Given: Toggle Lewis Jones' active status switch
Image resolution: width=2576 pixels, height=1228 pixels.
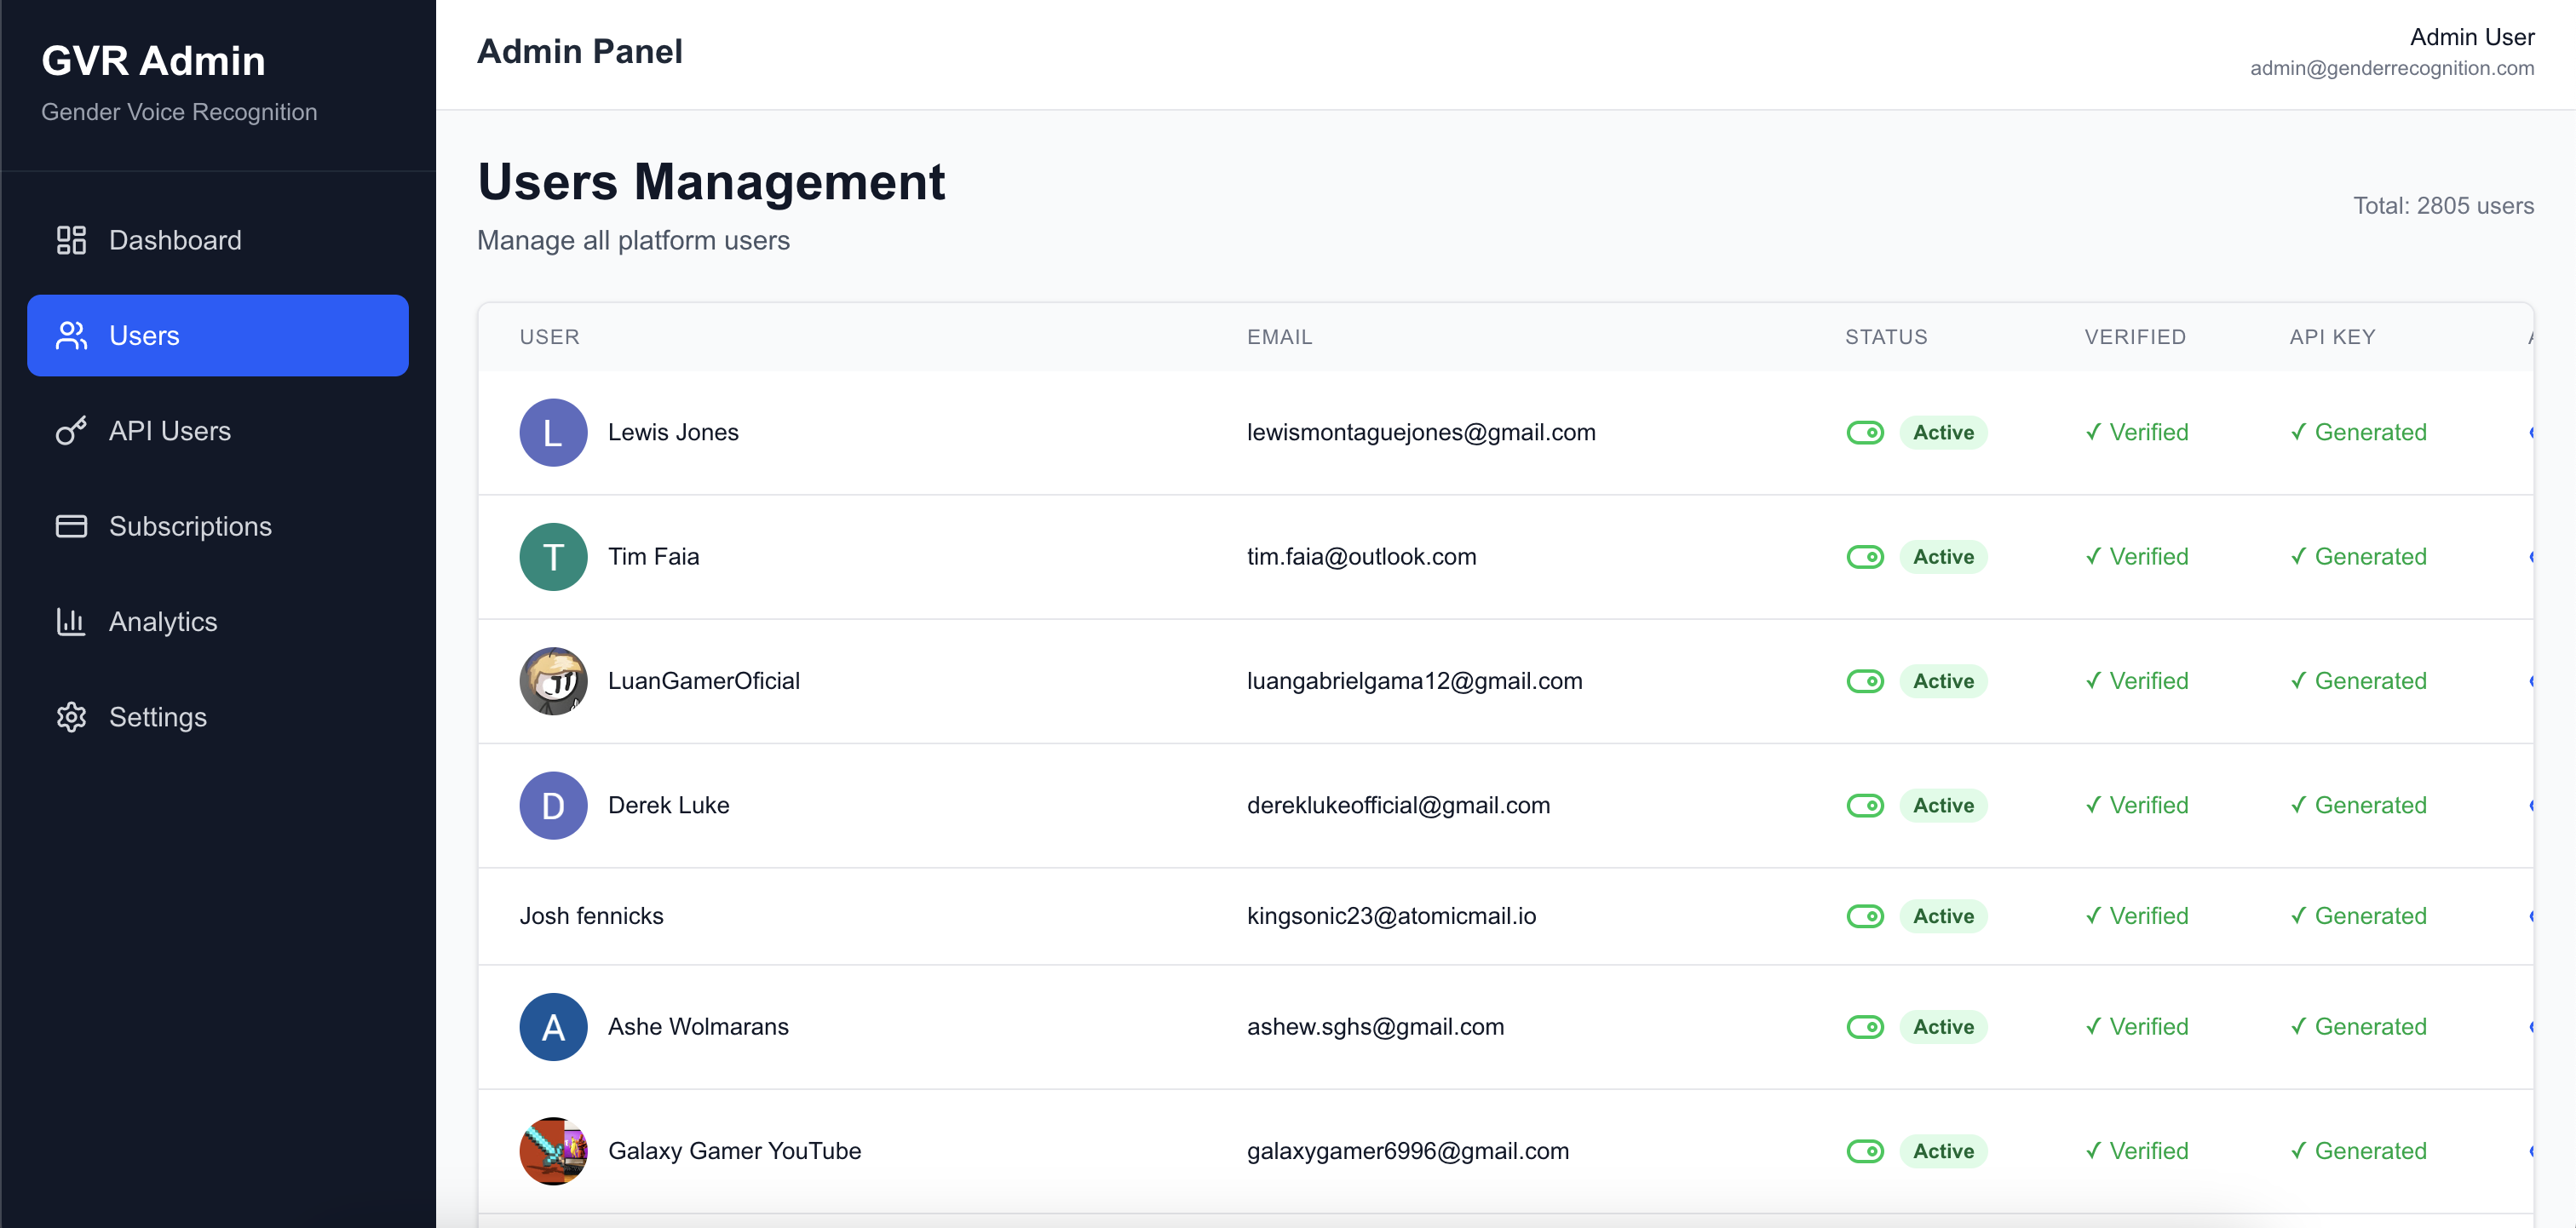Looking at the screenshot, I should point(1864,433).
